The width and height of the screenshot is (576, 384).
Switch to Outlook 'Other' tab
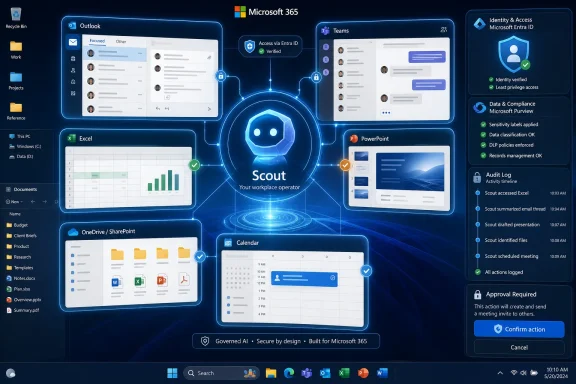point(121,42)
